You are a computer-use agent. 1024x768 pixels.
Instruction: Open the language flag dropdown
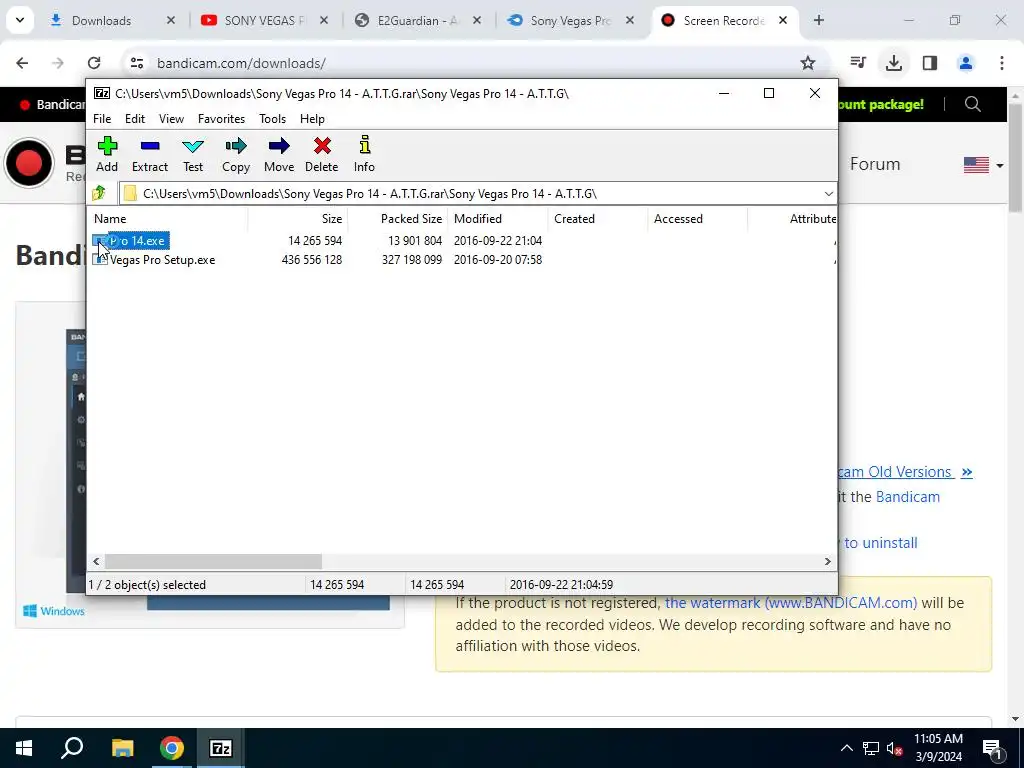click(x=983, y=165)
